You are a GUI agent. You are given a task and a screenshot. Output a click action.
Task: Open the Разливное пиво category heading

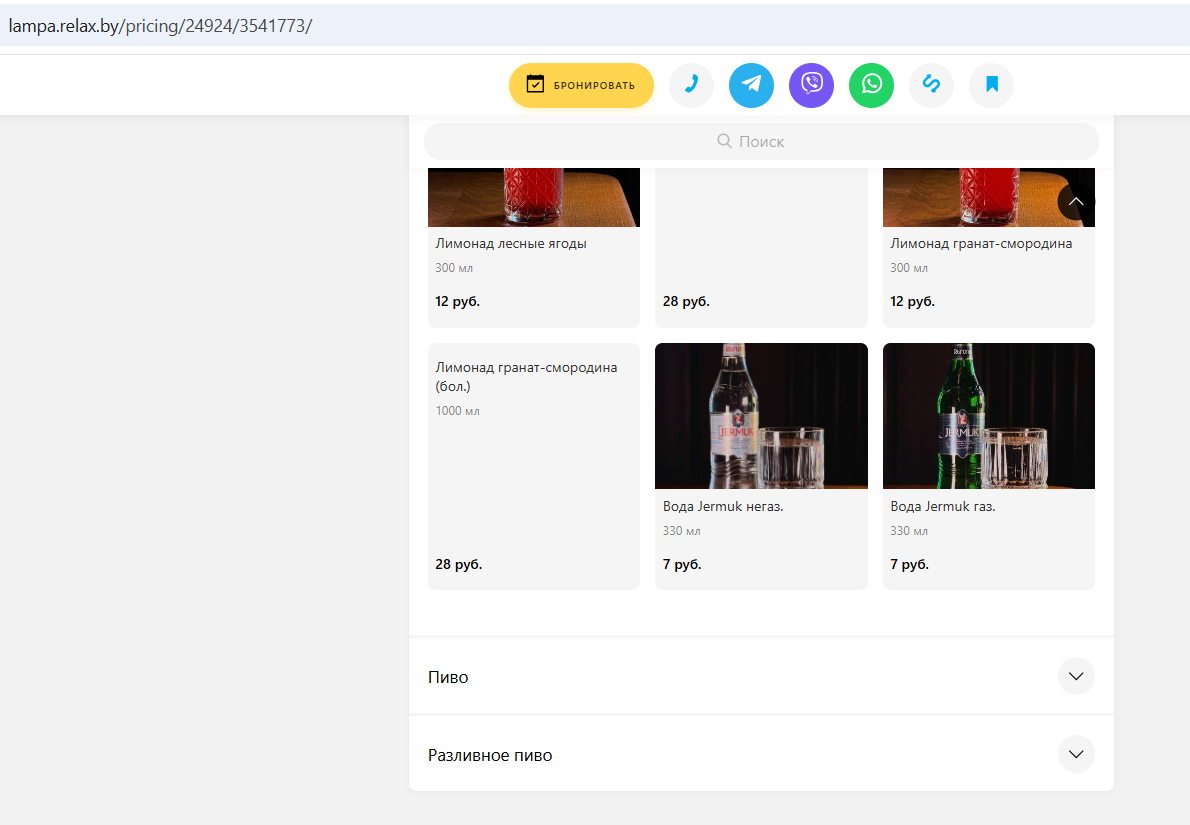click(490, 755)
